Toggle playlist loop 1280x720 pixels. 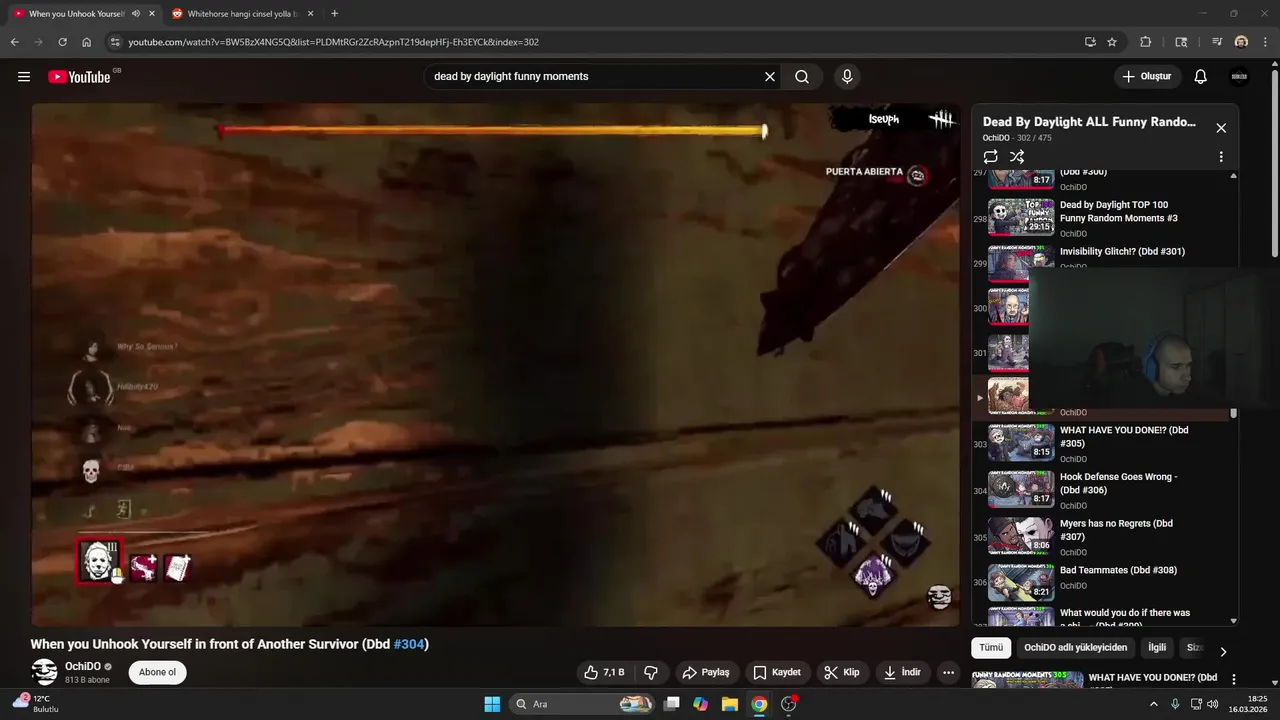[x=990, y=157]
